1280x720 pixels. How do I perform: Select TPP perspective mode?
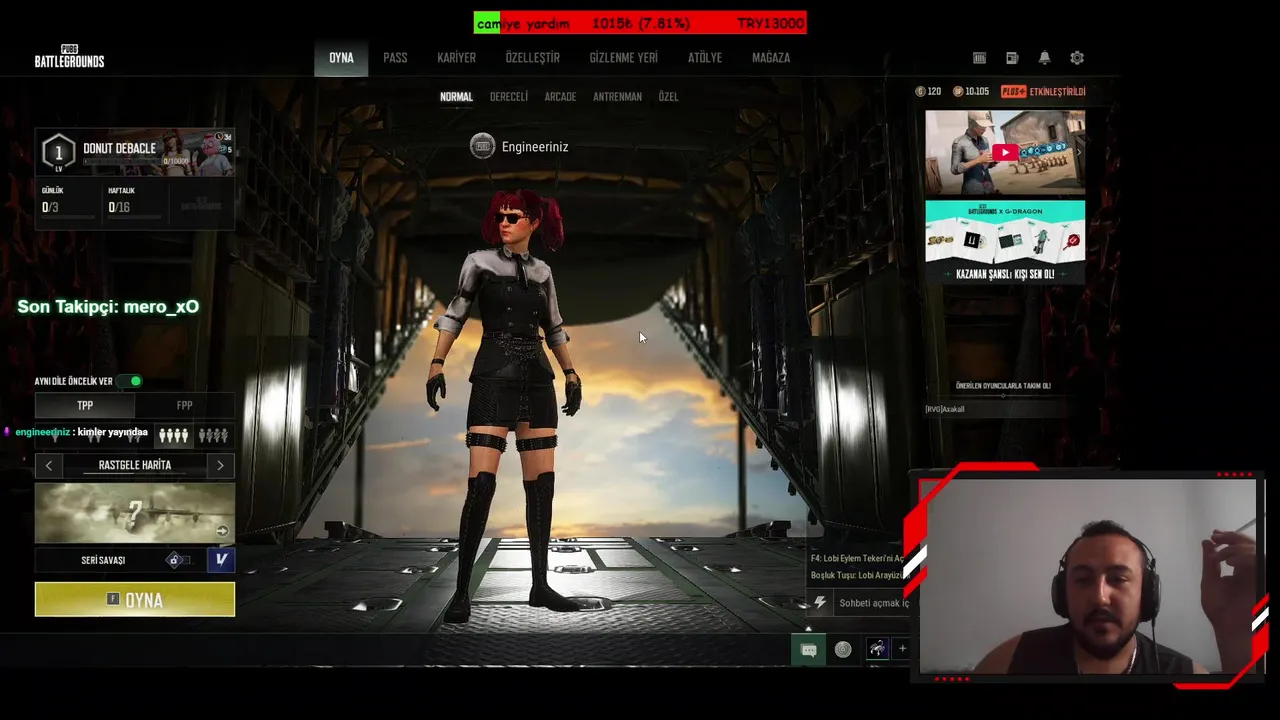point(85,405)
